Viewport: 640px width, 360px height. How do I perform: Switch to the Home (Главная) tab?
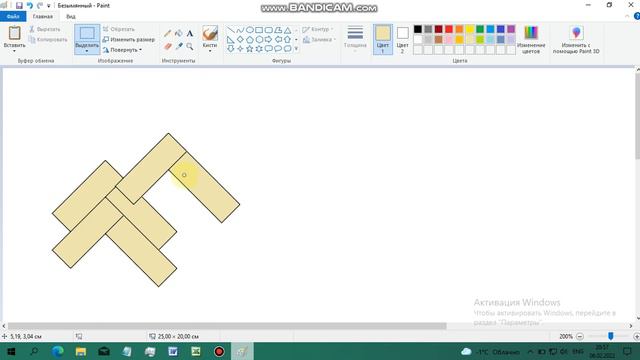[x=43, y=16]
